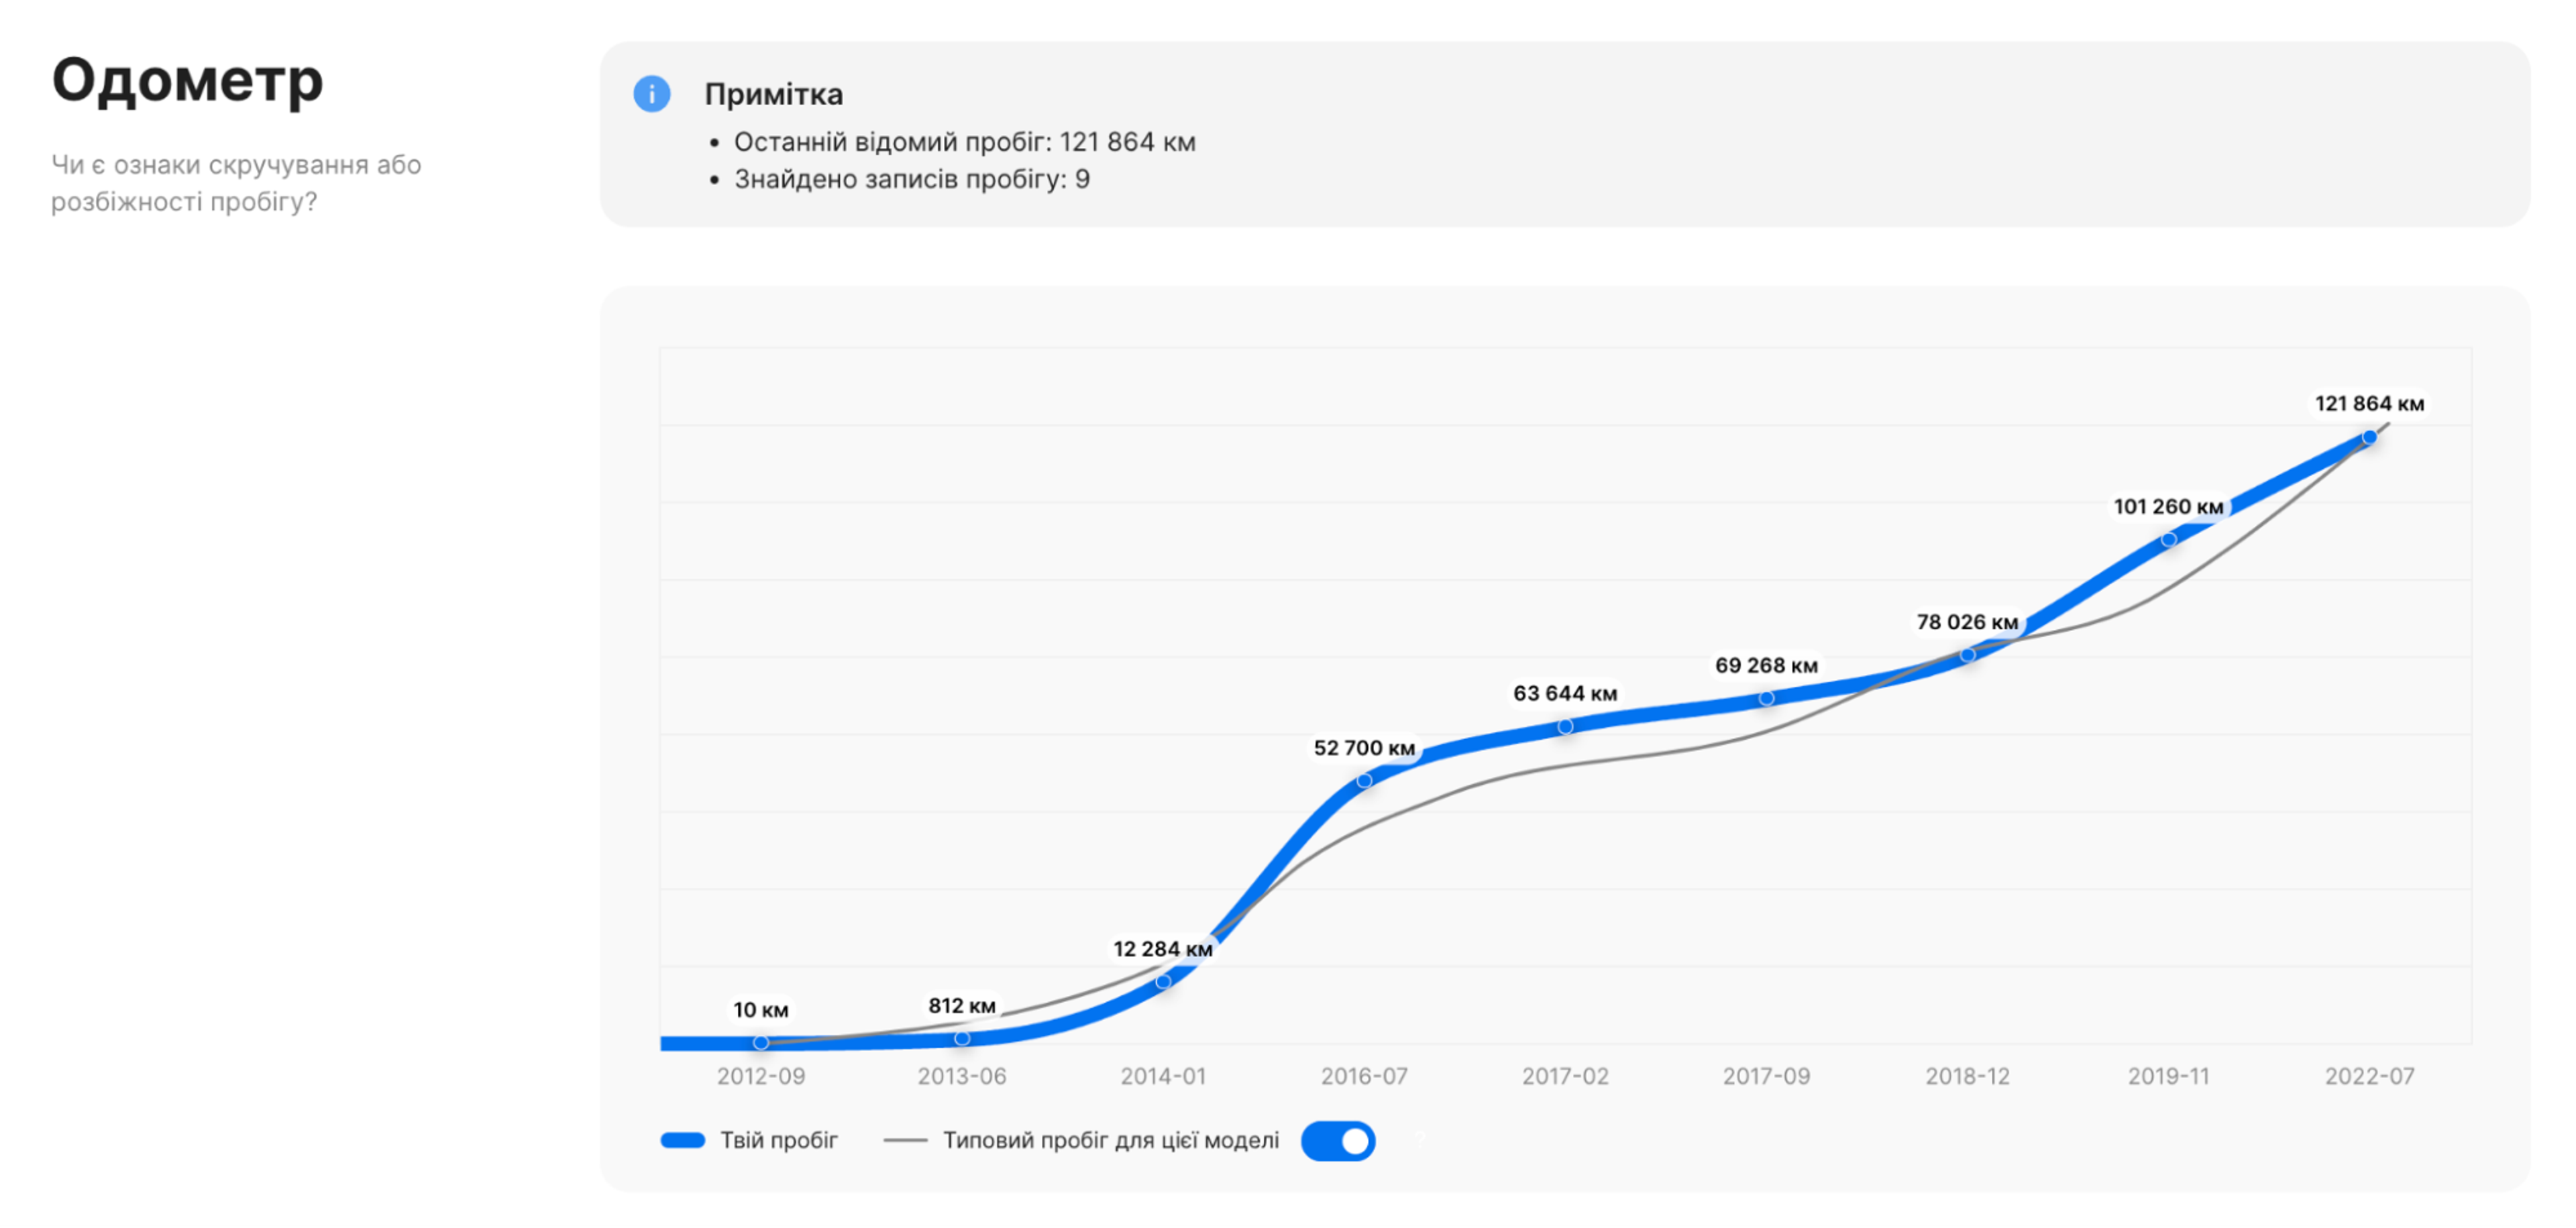Select the 10 км data point
Viewport: 2576px width, 1228px height.
(761, 1043)
